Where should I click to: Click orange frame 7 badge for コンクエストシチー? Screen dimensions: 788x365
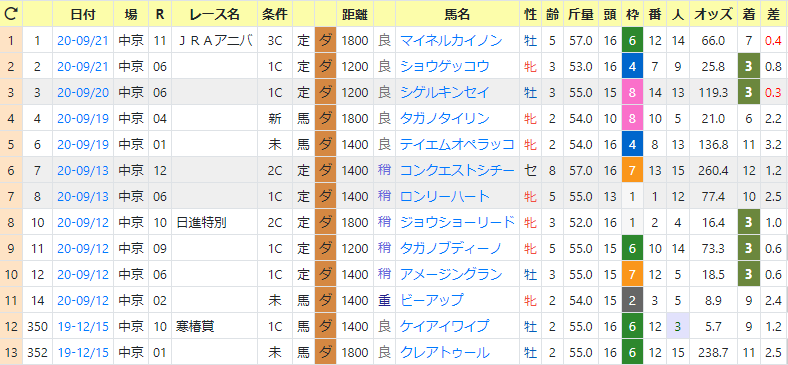click(x=632, y=171)
